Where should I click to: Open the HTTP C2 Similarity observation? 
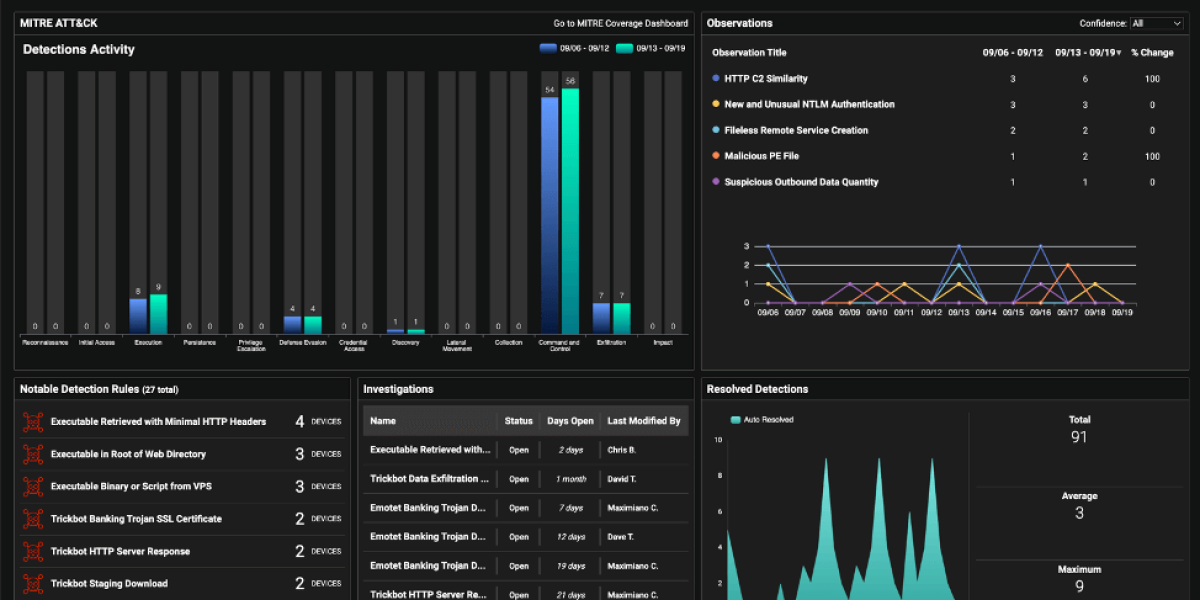click(766, 78)
